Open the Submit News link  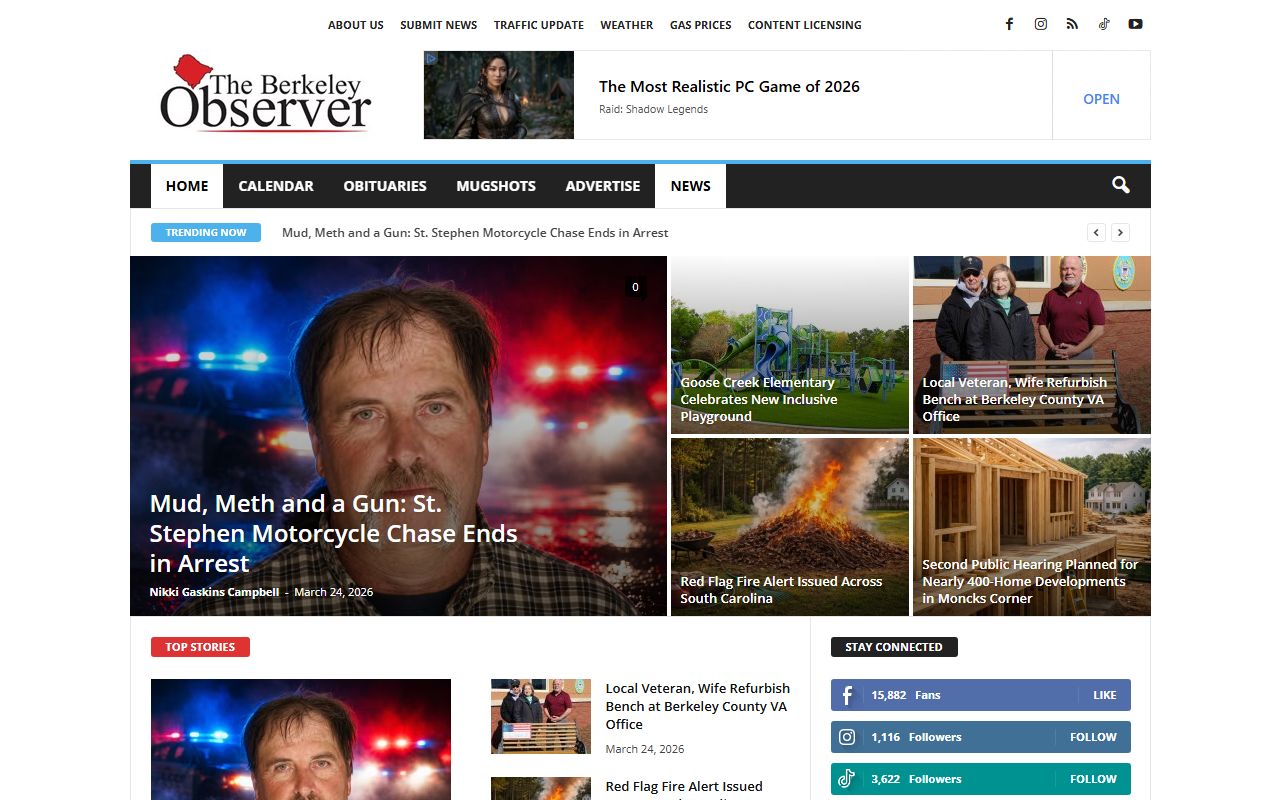click(x=439, y=25)
